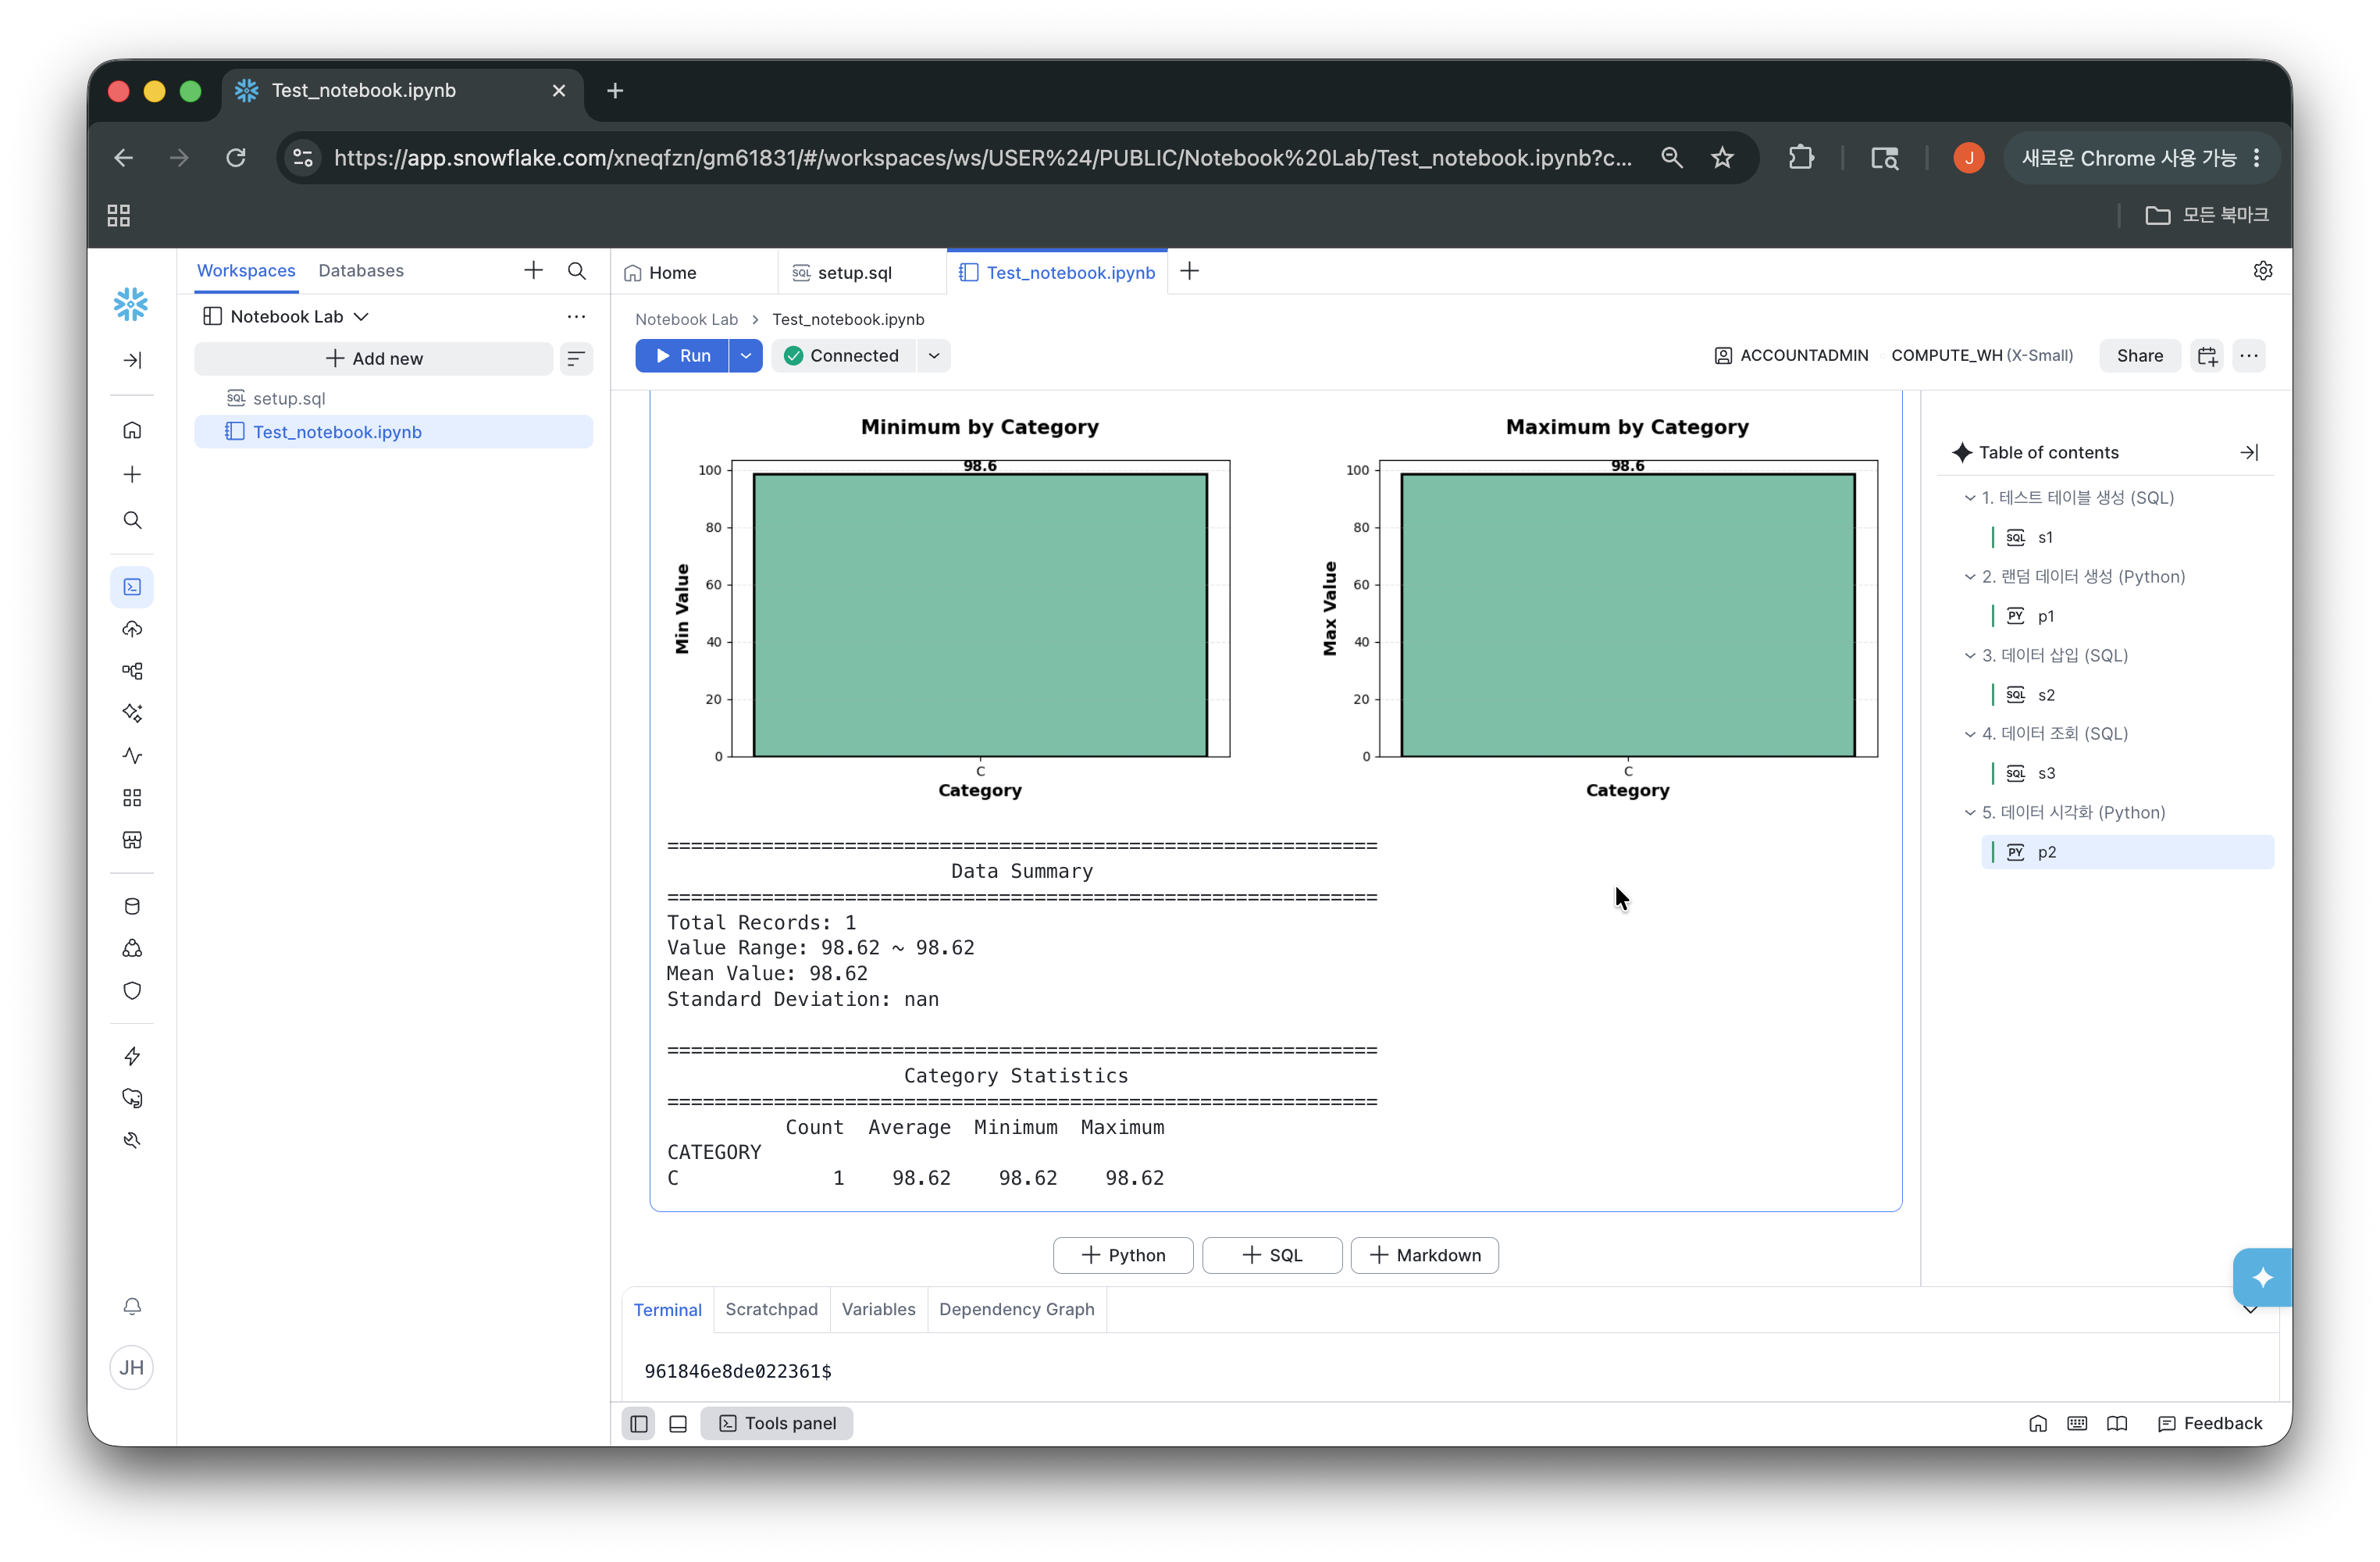Open the setup.sql editor tab

854,273
